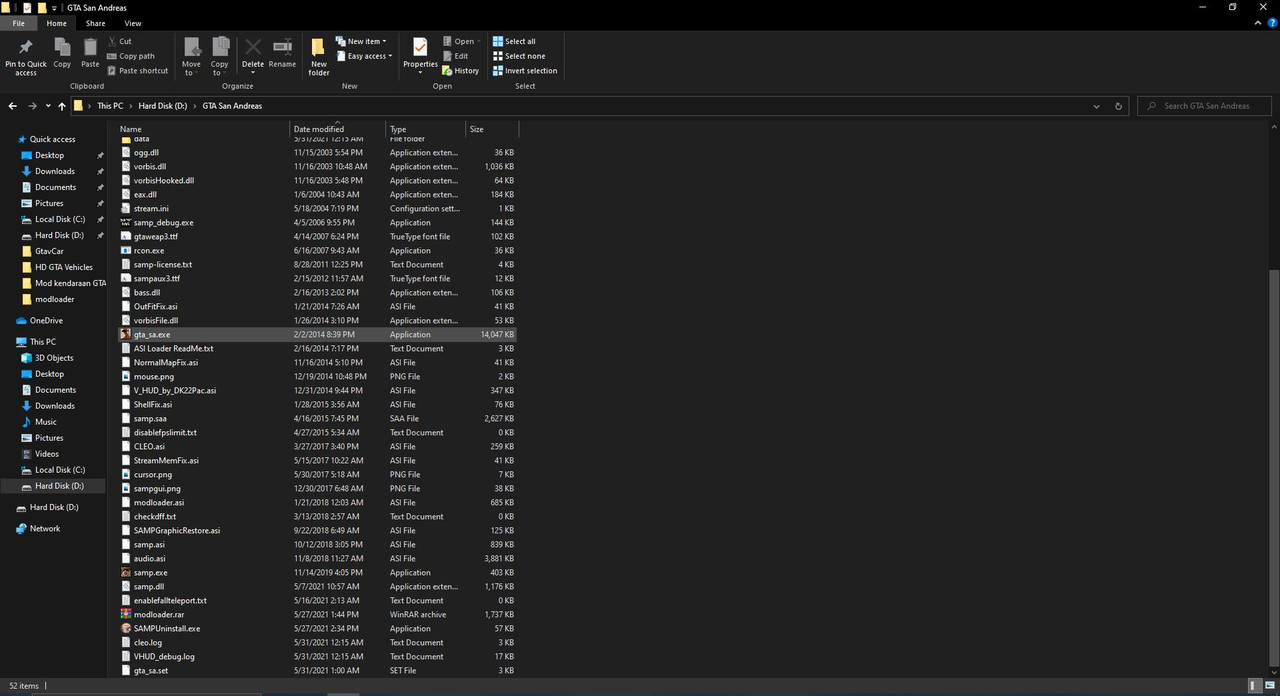The width and height of the screenshot is (1280, 696).
Task: Navigate to This PC in breadcrumb
Action: tap(110, 106)
